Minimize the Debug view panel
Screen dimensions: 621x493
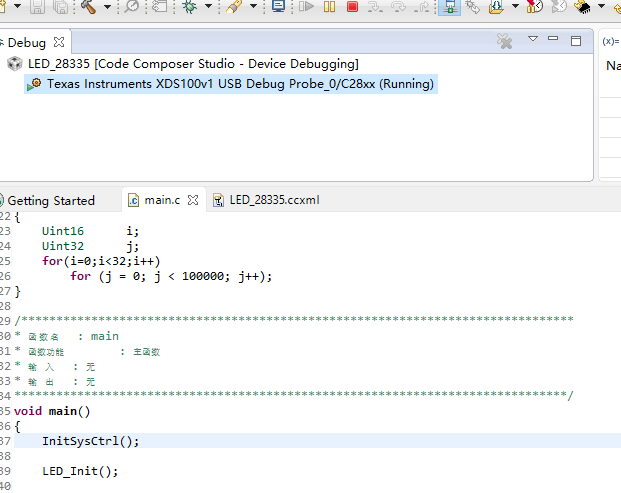pos(553,38)
